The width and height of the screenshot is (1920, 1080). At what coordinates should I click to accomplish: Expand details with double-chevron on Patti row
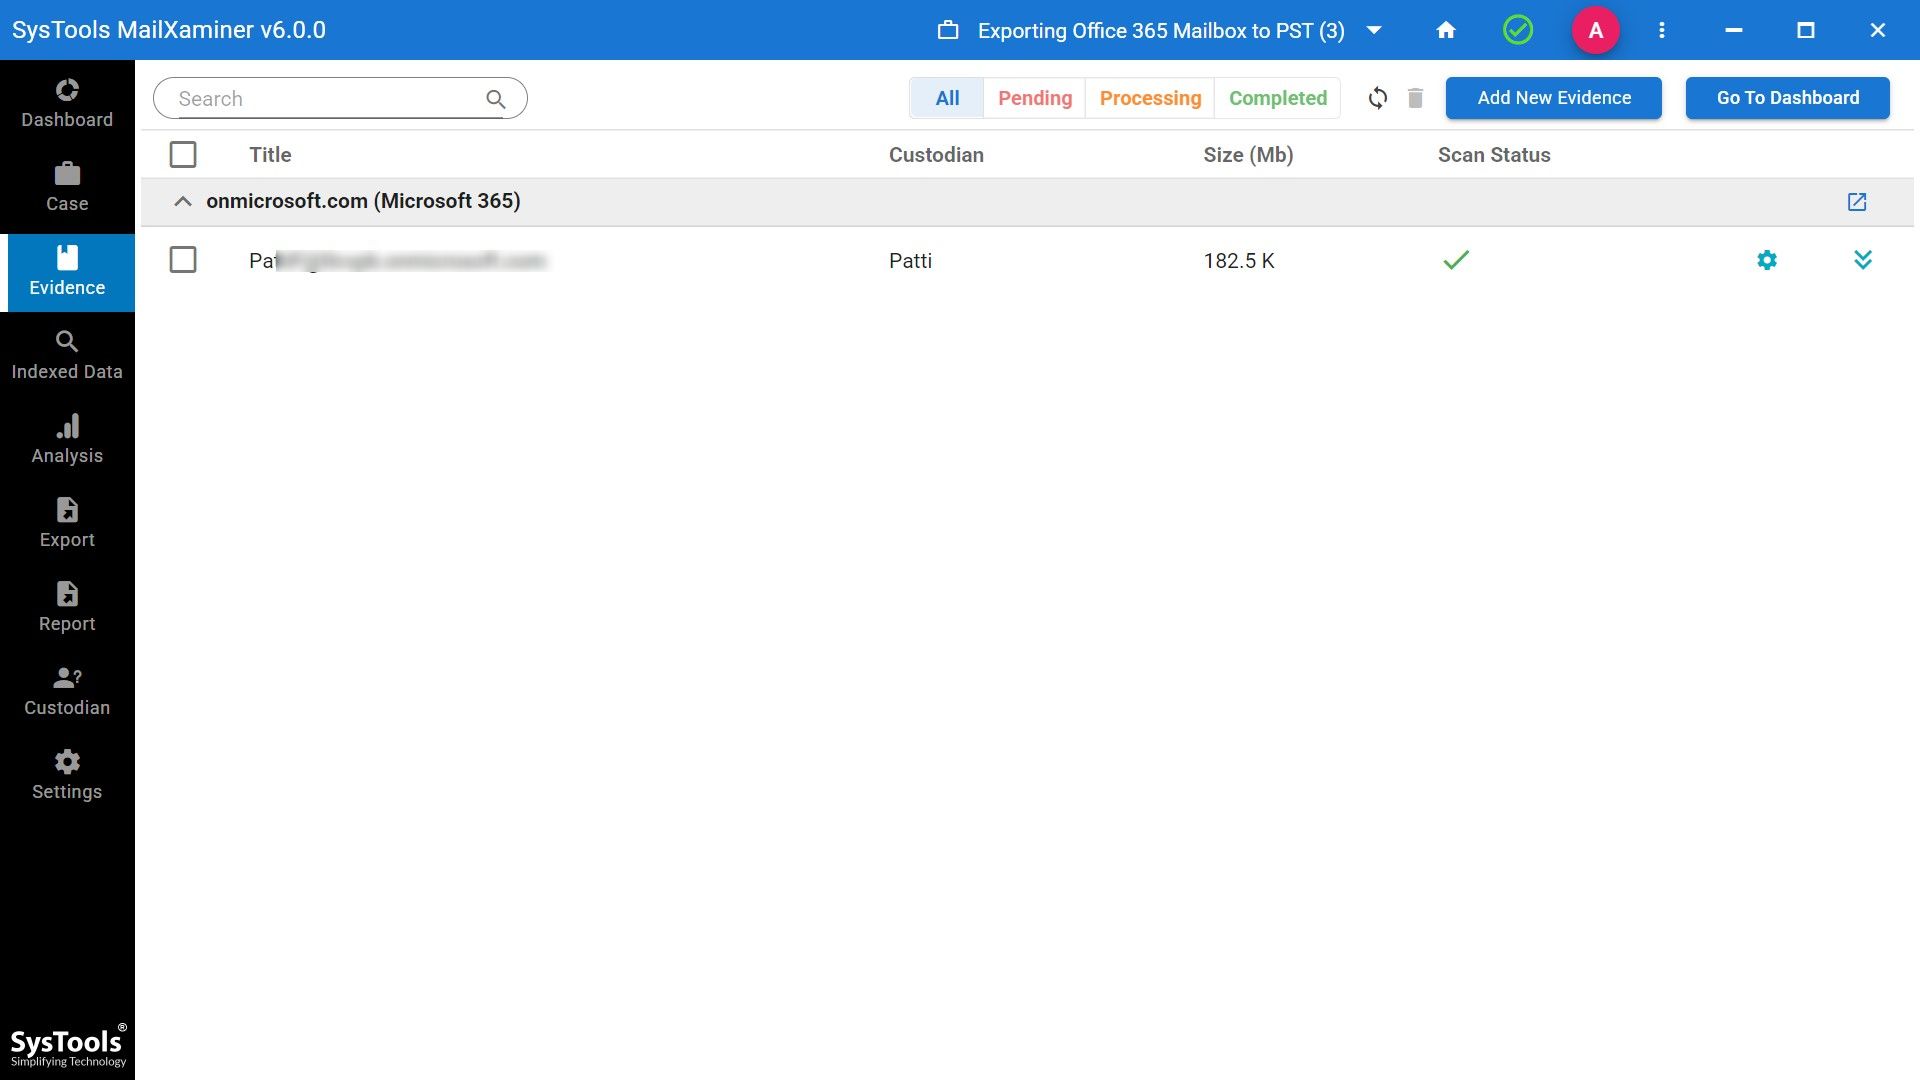click(1862, 260)
